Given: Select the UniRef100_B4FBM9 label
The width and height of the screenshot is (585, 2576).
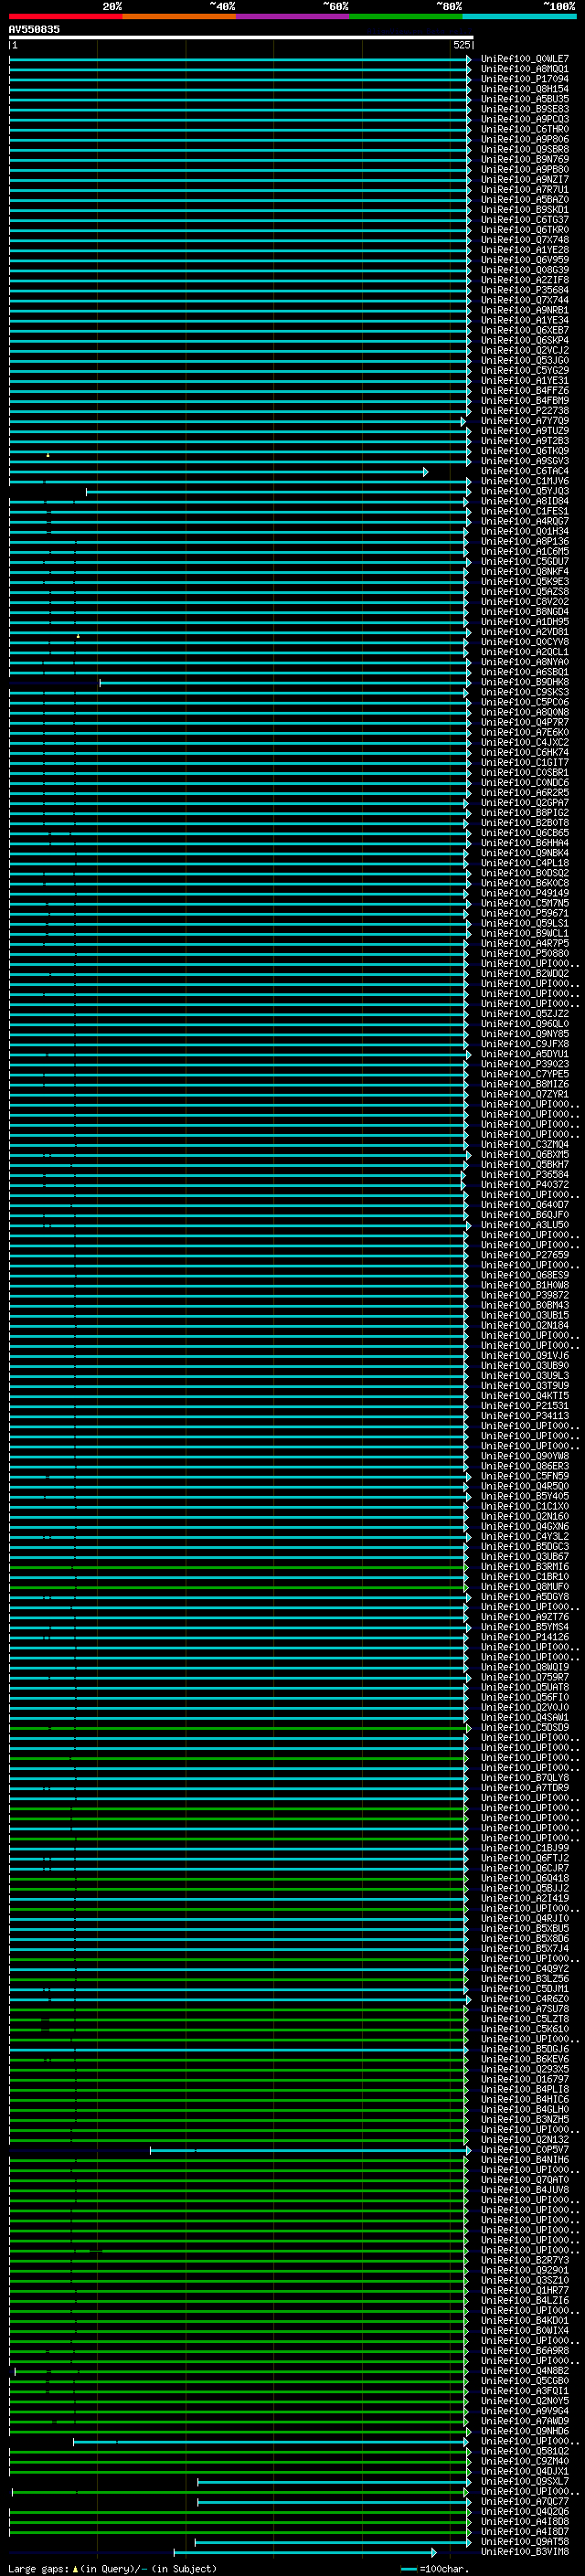Looking at the screenshot, I should point(524,401).
